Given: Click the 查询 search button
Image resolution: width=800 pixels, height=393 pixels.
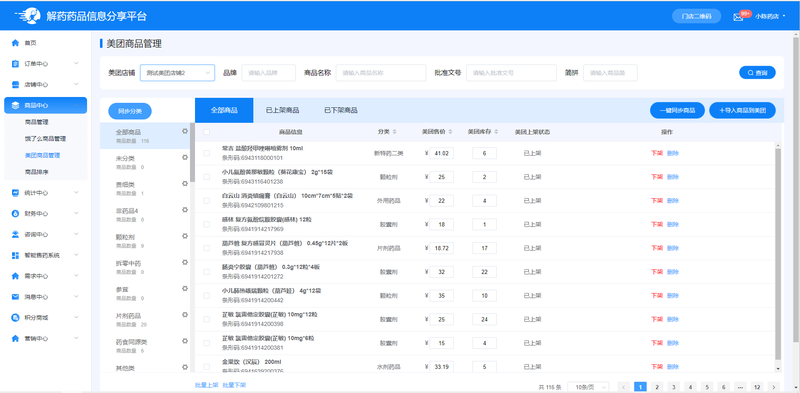Looking at the screenshot, I should tap(757, 73).
